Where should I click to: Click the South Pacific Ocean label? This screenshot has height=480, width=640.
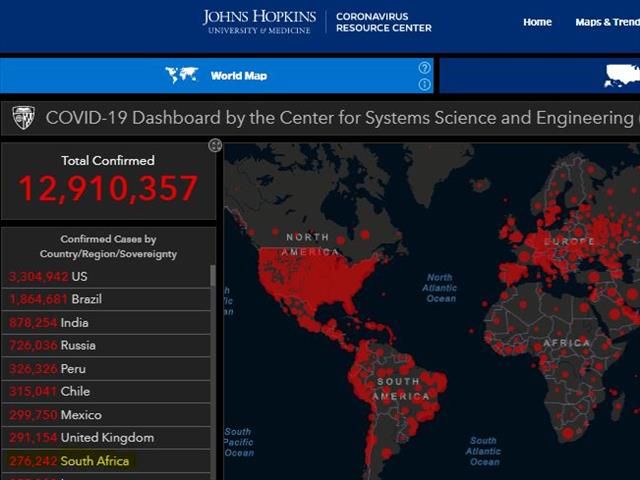click(x=239, y=442)
